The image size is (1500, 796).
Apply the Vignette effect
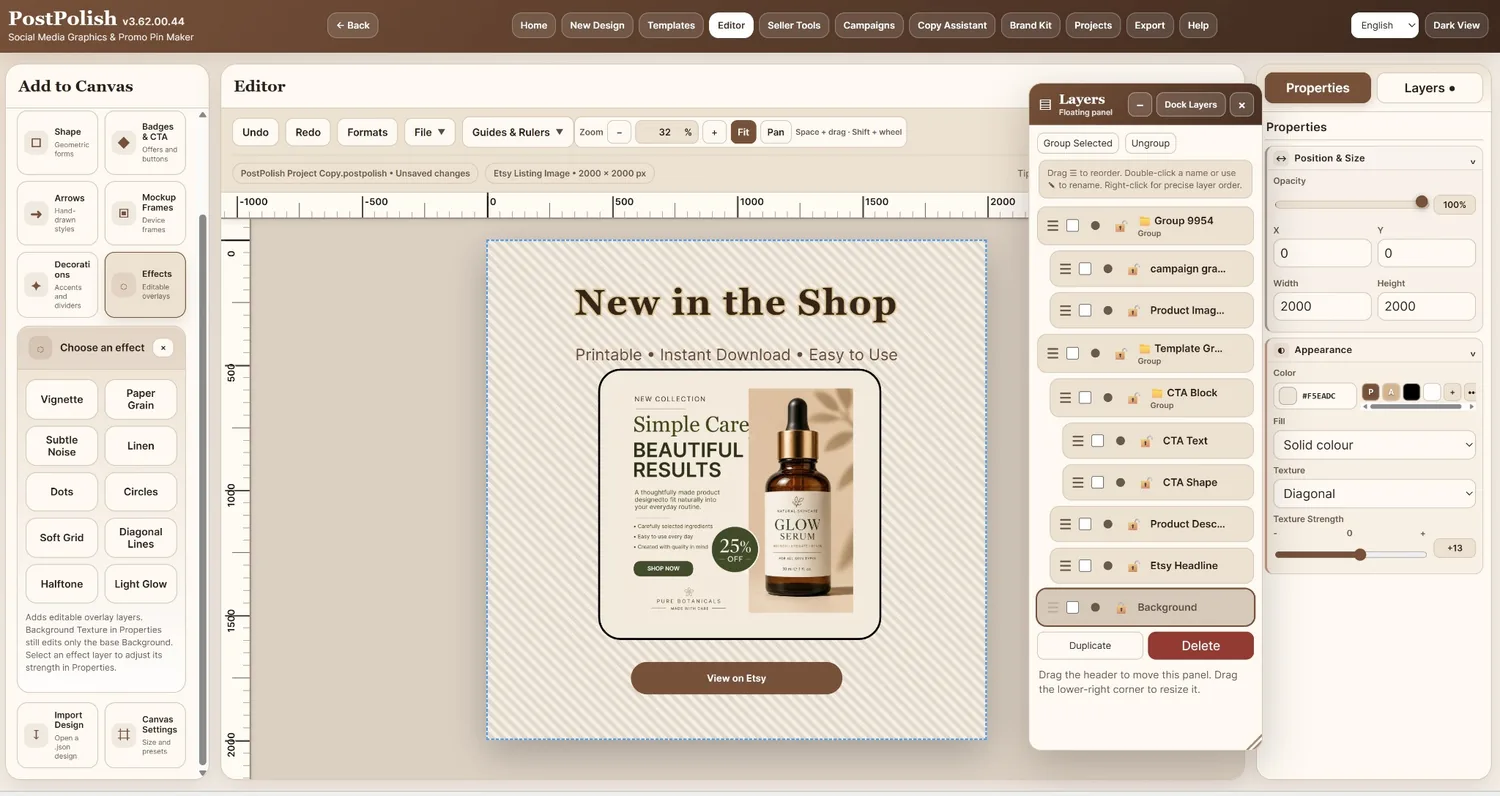(62, 399)
